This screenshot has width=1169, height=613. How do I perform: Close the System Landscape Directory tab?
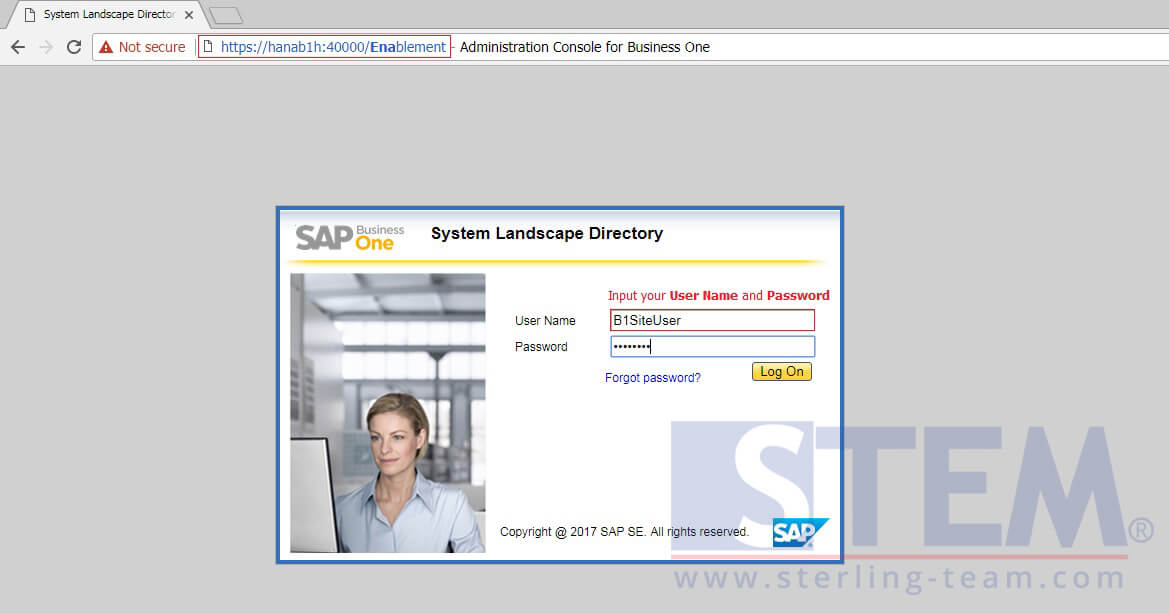pyautogui.click(x=189, y=14)
